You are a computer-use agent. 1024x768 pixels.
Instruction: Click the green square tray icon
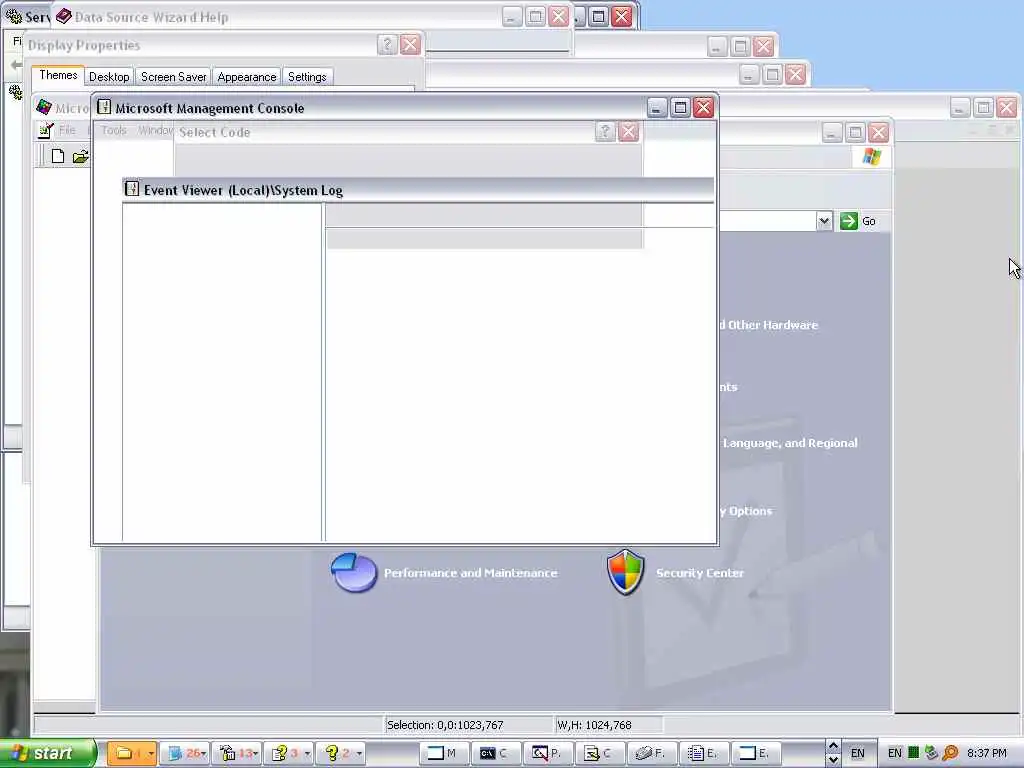[x=914, y=753]
